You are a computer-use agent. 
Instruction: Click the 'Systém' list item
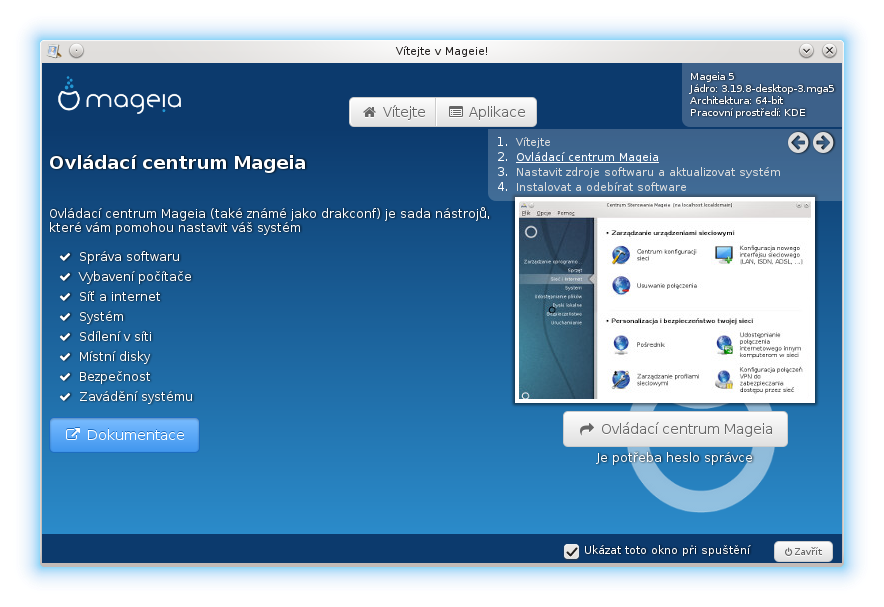tap(101, 317)
